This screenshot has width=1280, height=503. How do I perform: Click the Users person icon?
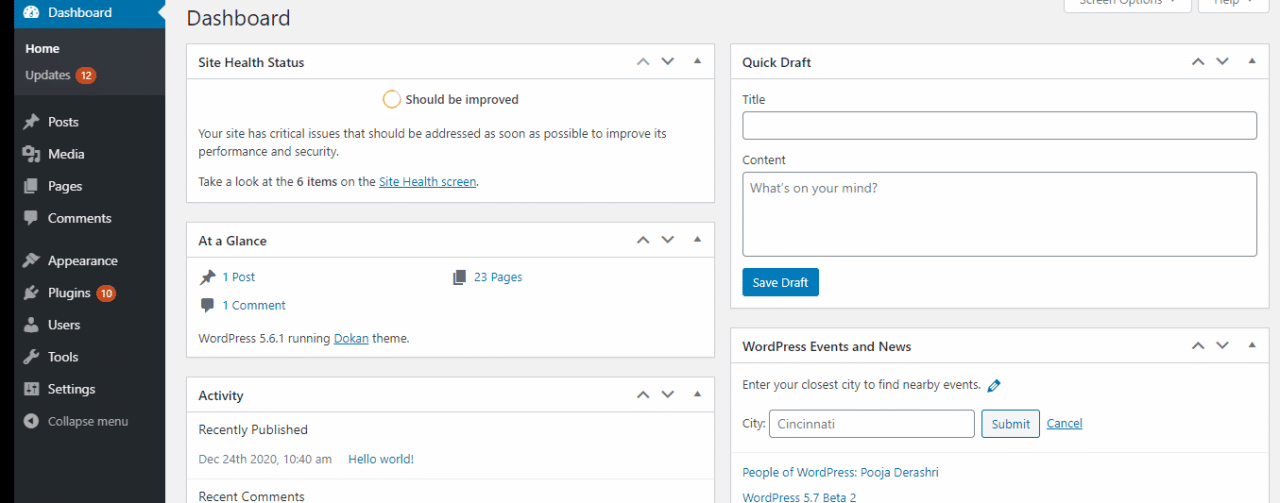(31, 325)
